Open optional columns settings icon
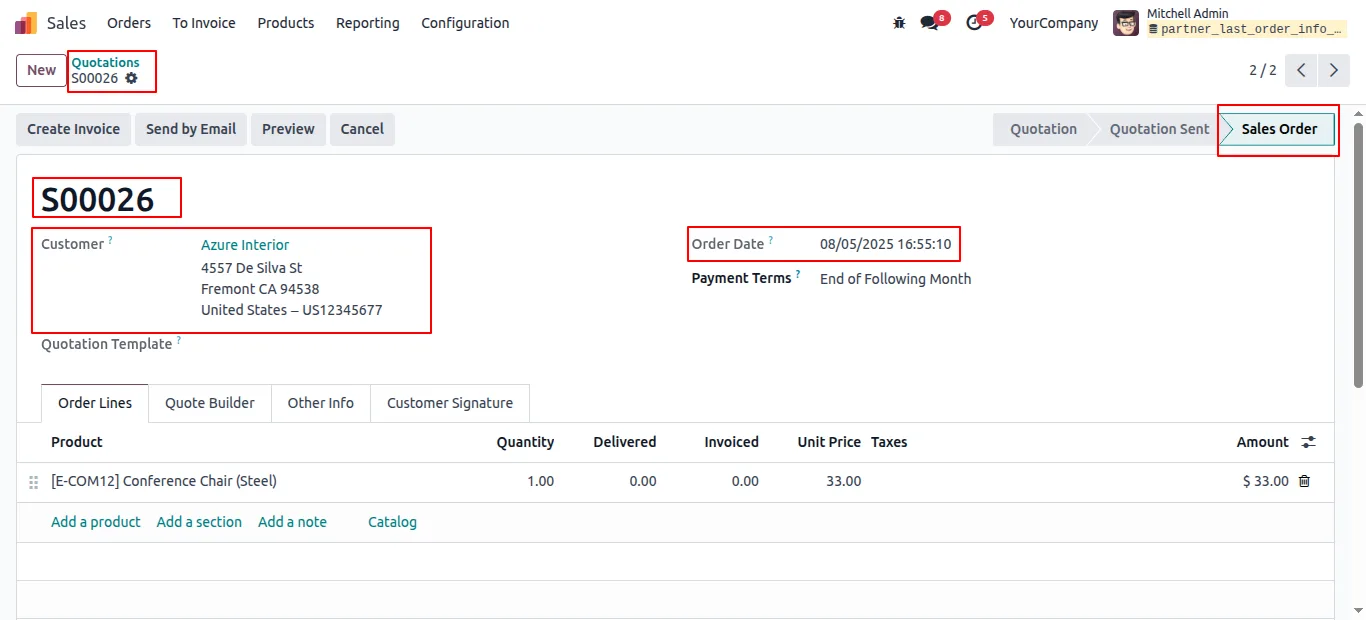The image size is (1366, 620). 1308,442
